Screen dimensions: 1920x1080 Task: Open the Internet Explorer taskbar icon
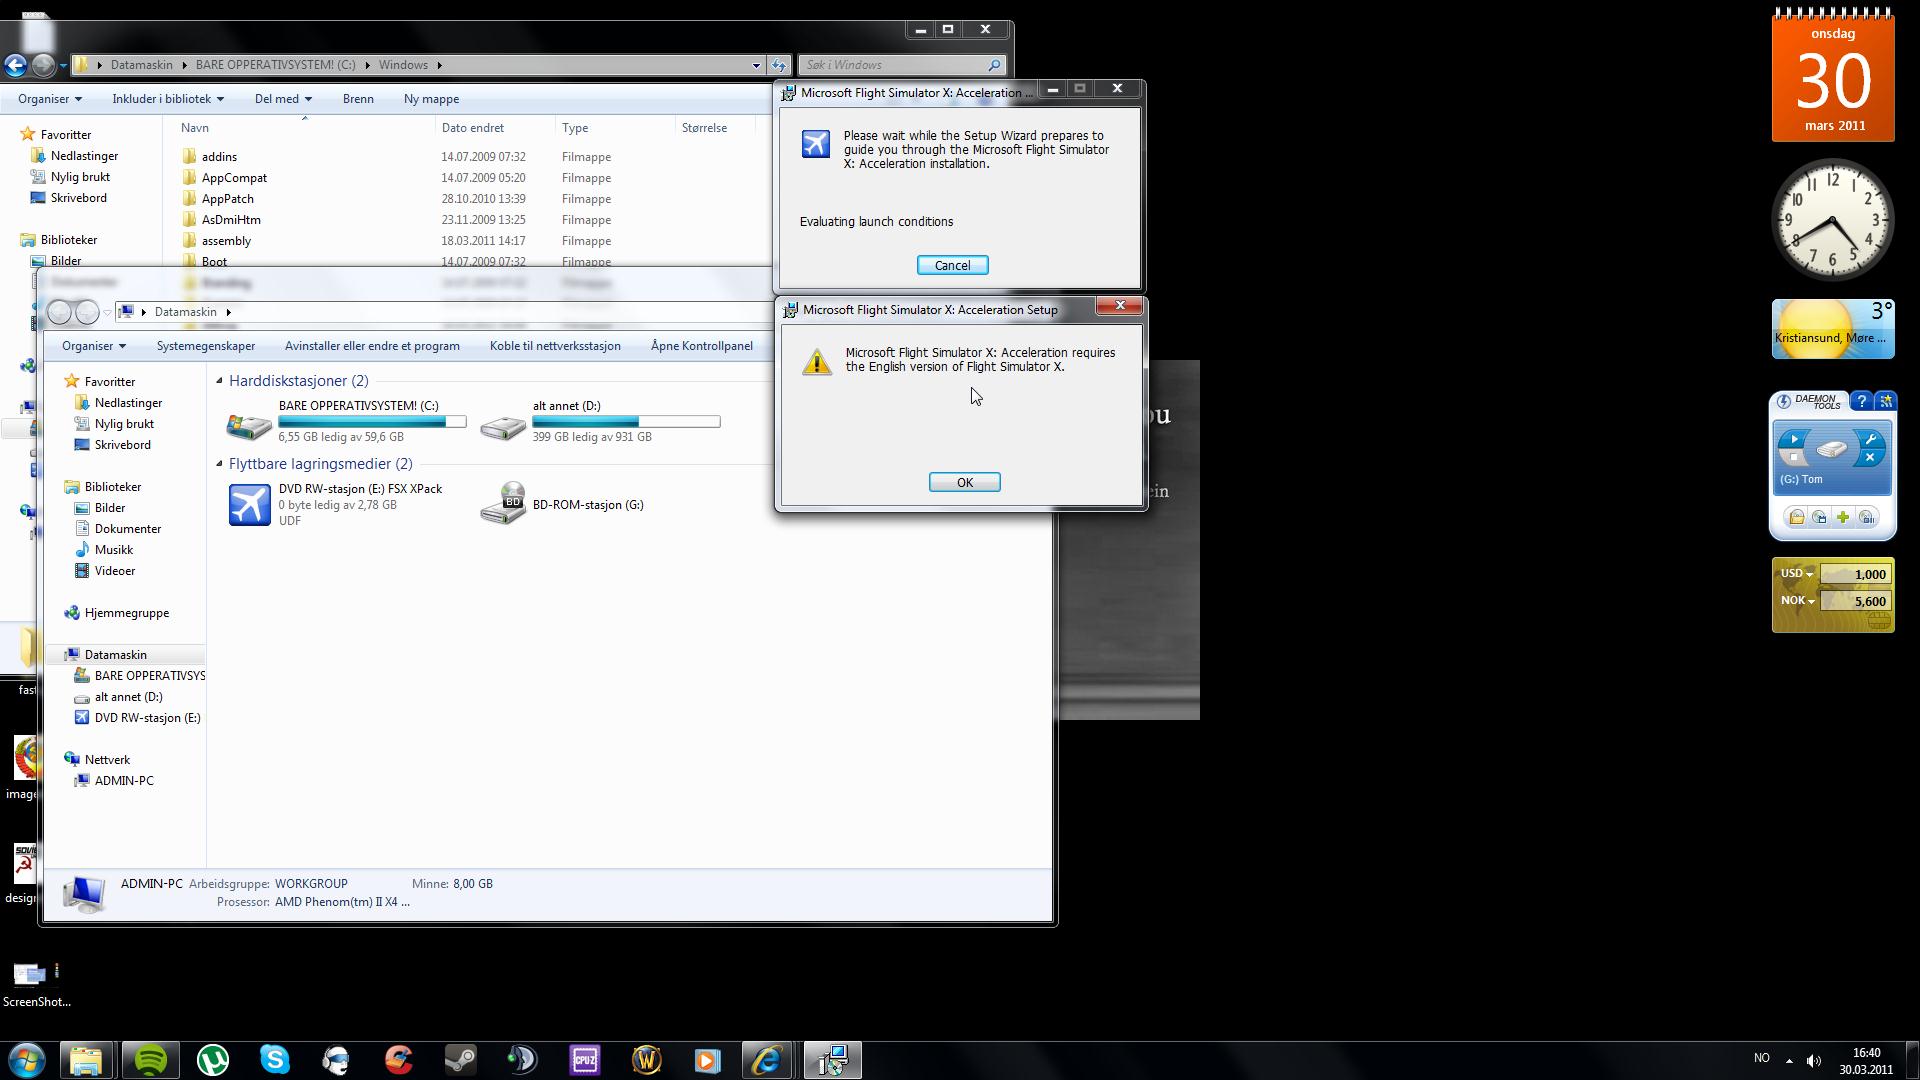pos(767,1060)
